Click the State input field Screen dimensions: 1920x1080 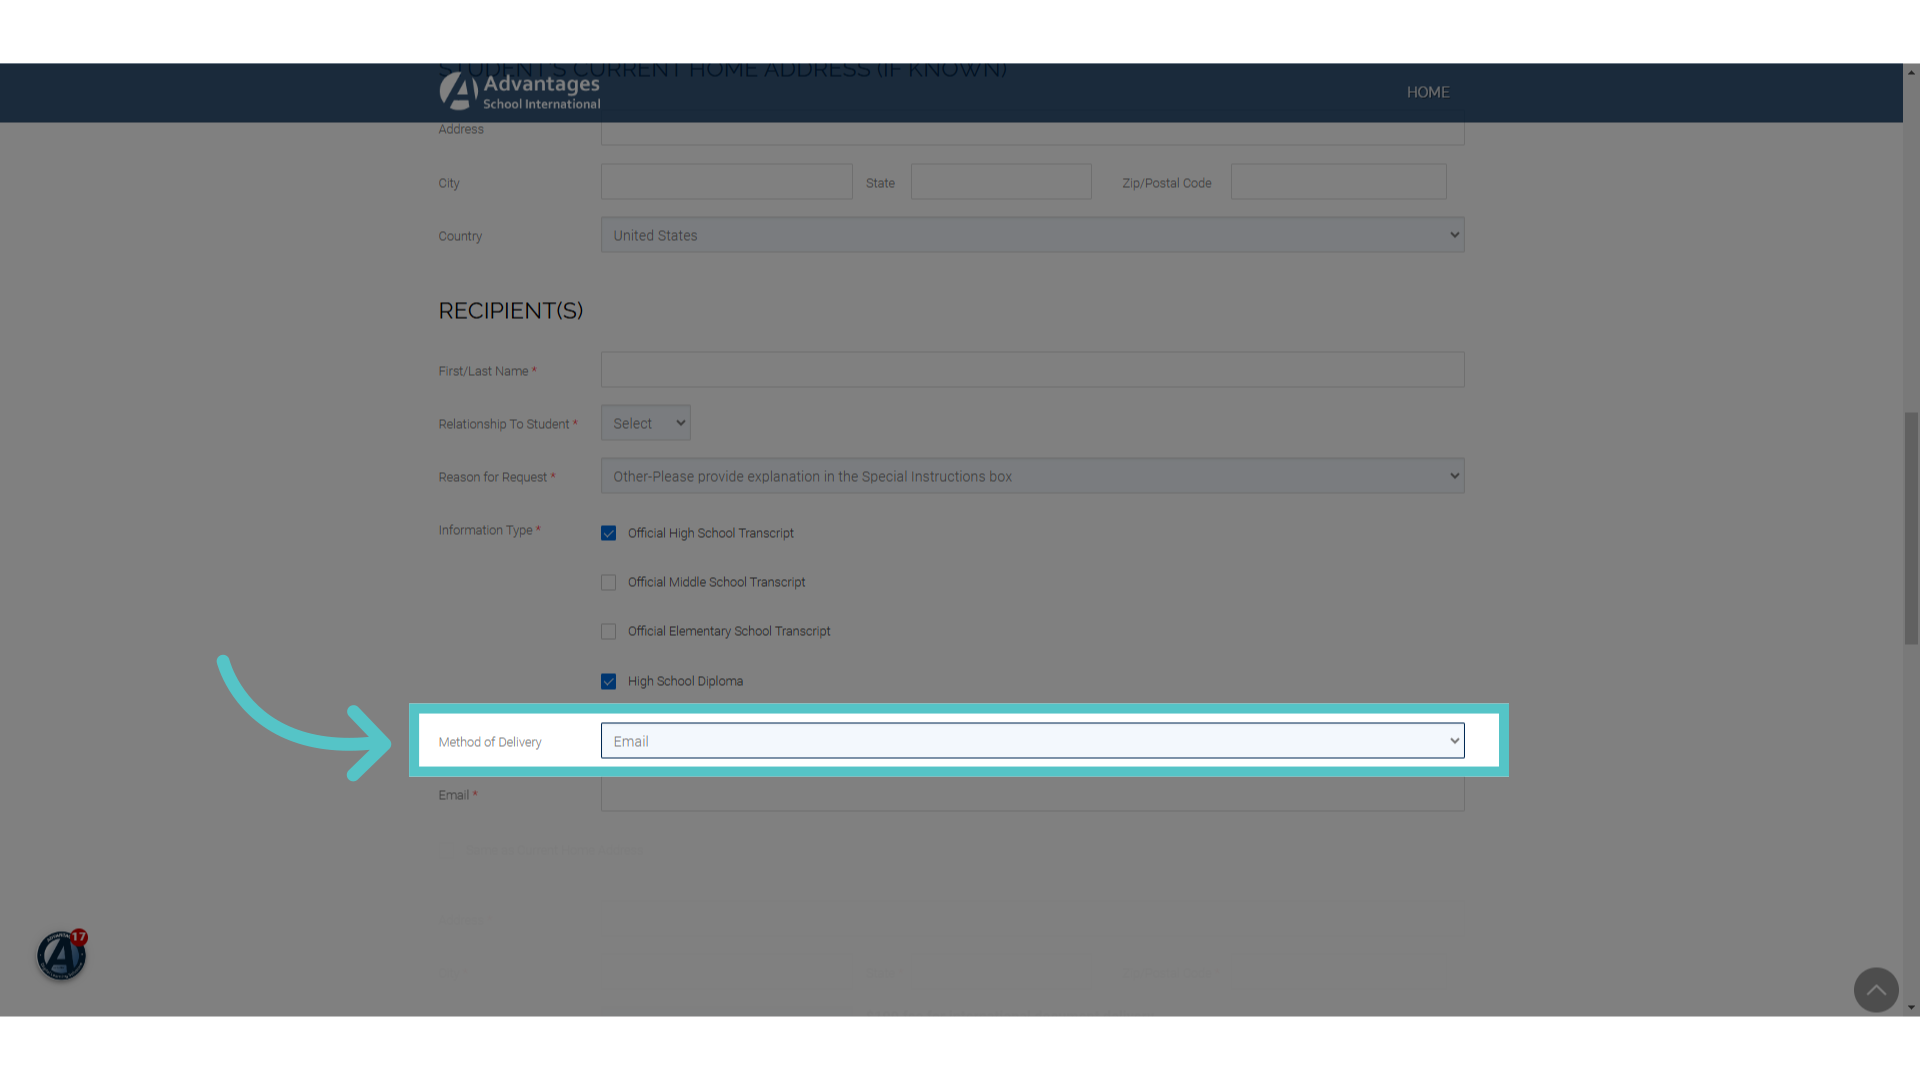[1001, 182]
